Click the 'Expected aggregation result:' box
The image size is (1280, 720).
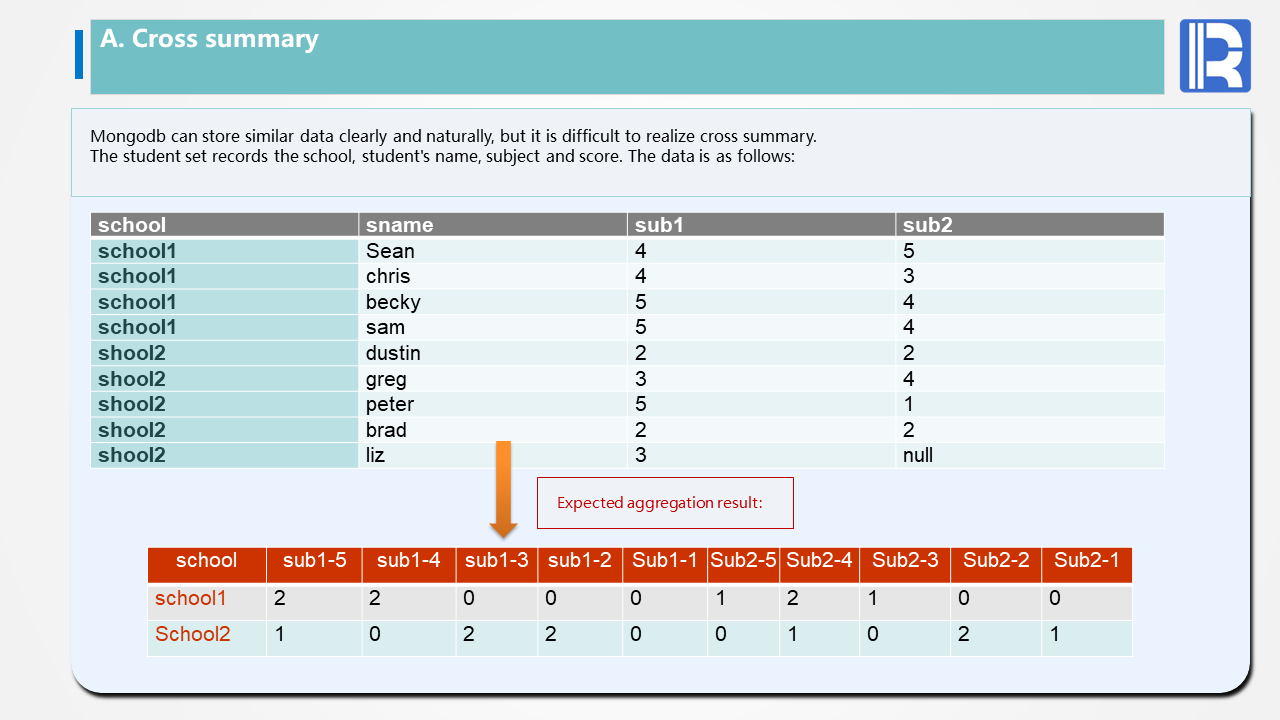(x=665, y=503)
